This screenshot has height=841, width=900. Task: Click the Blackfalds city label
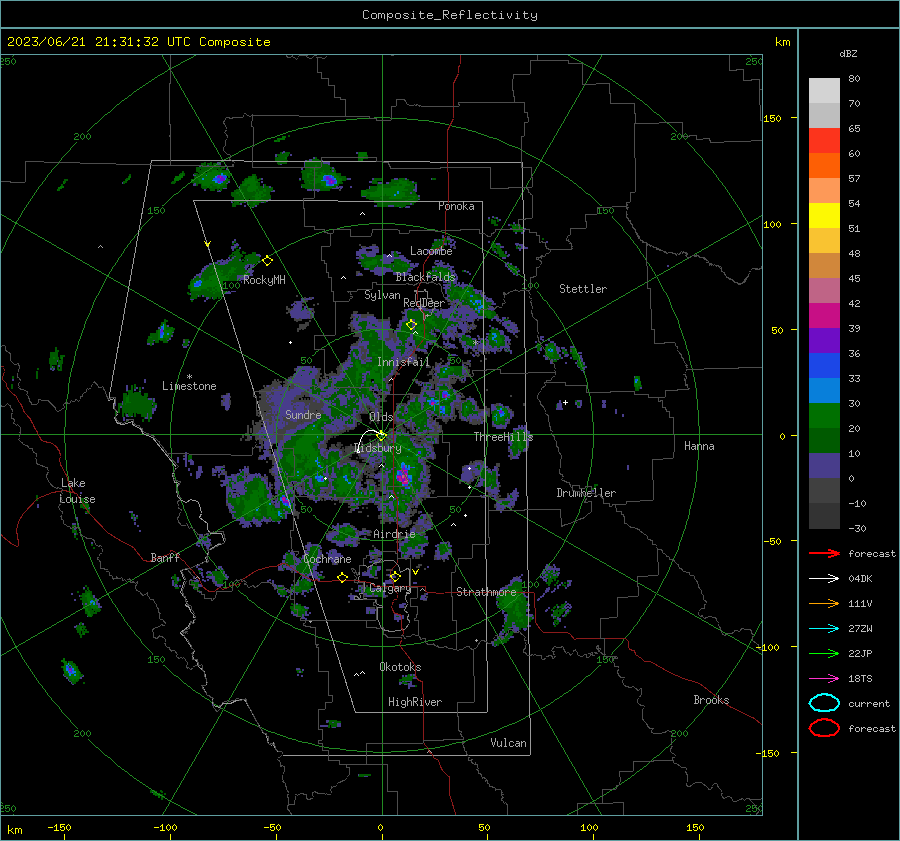425,277
